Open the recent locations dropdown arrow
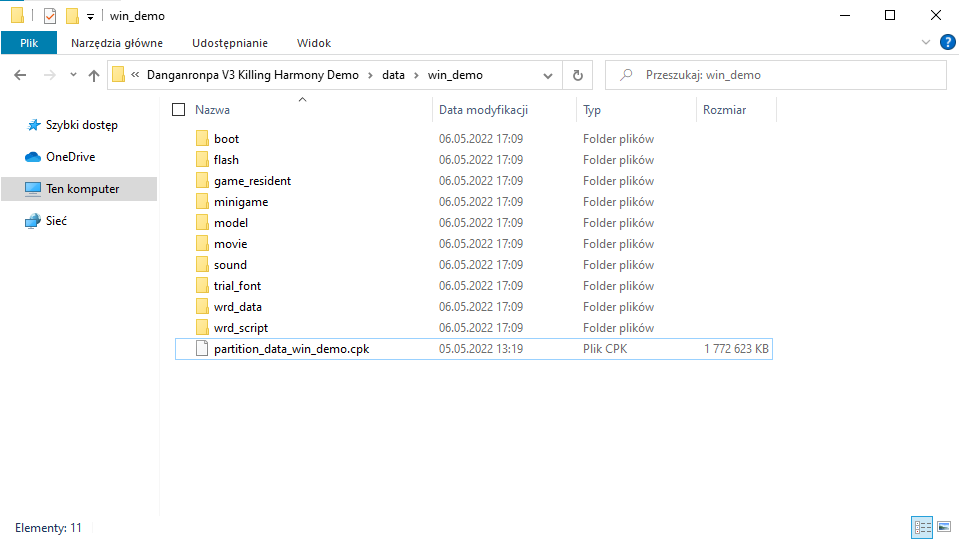The height and width of the screenshot is (540, 960). coord(73,75)
